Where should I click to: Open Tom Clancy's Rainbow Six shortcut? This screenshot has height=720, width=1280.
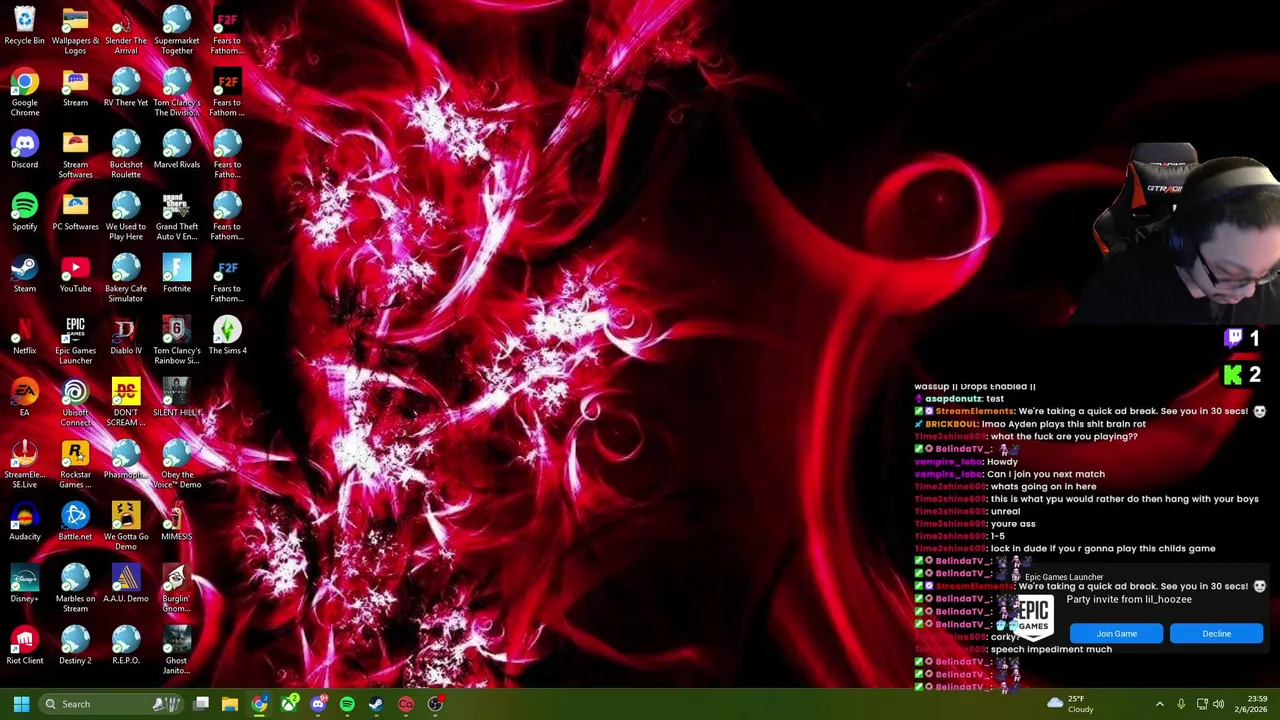[x=177, y=341]
